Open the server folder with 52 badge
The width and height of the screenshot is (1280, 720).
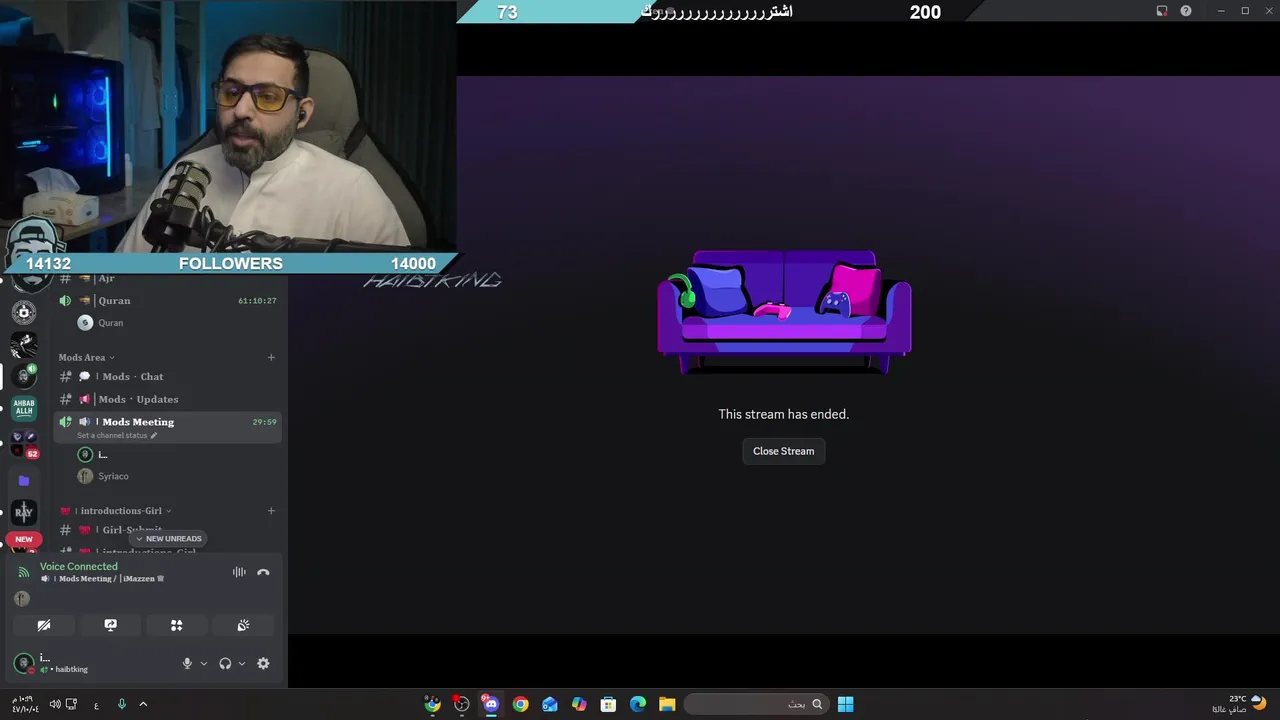point(24,444)
